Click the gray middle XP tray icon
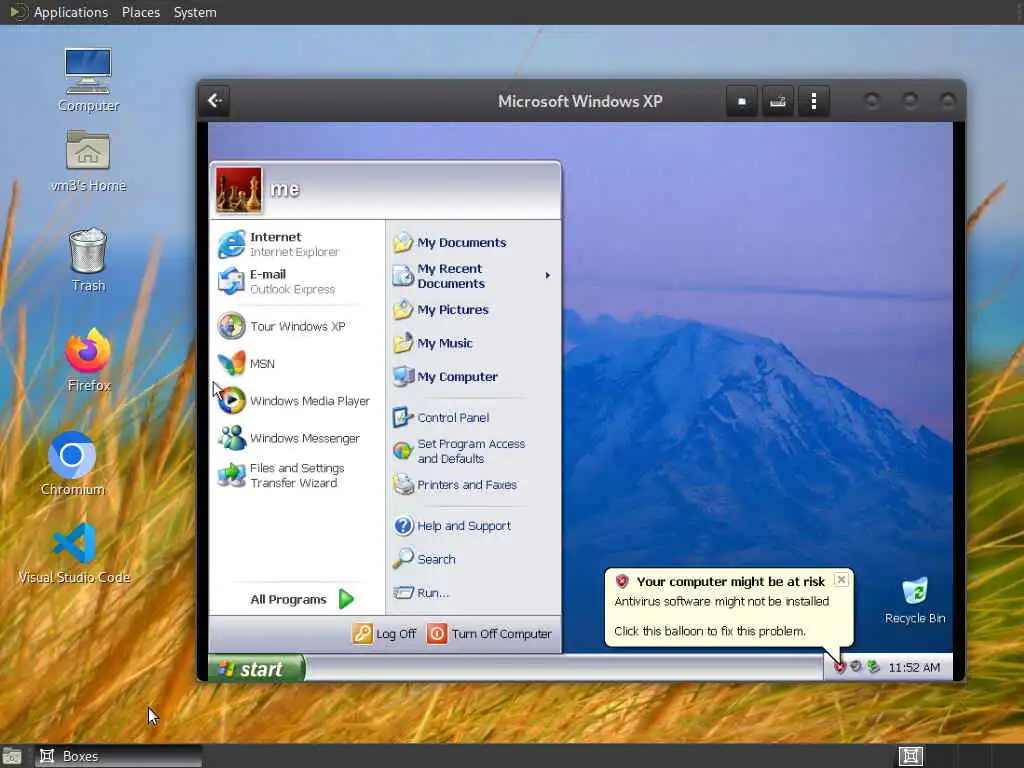This screenshot has width=1024, height=768. tap(856, 667)
